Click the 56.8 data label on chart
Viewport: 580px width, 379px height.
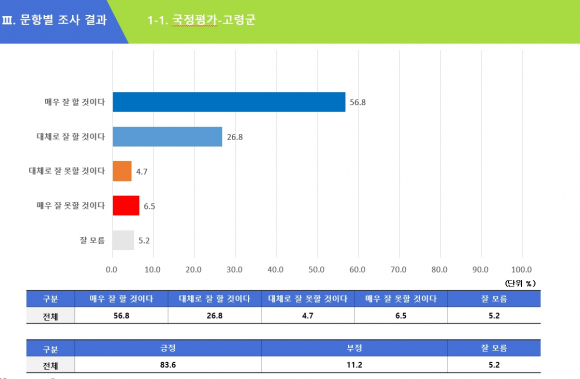(x=358, y=102)
